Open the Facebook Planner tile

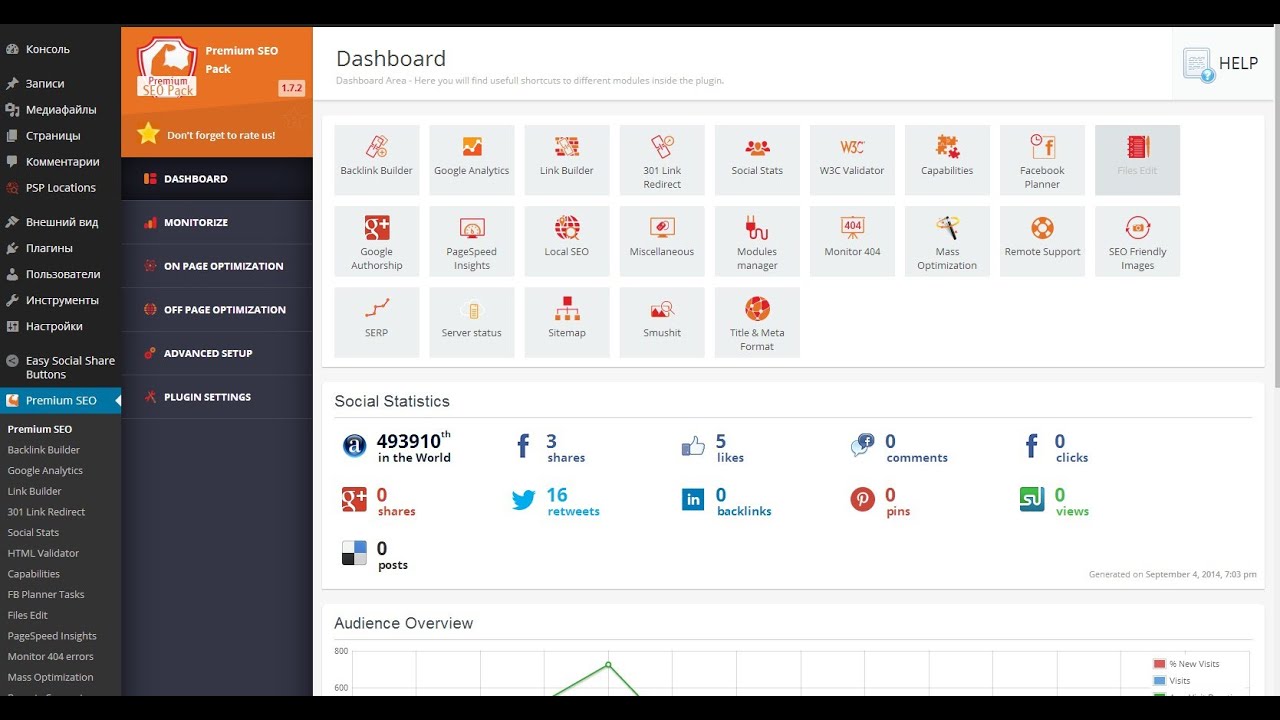point(1042,160)
